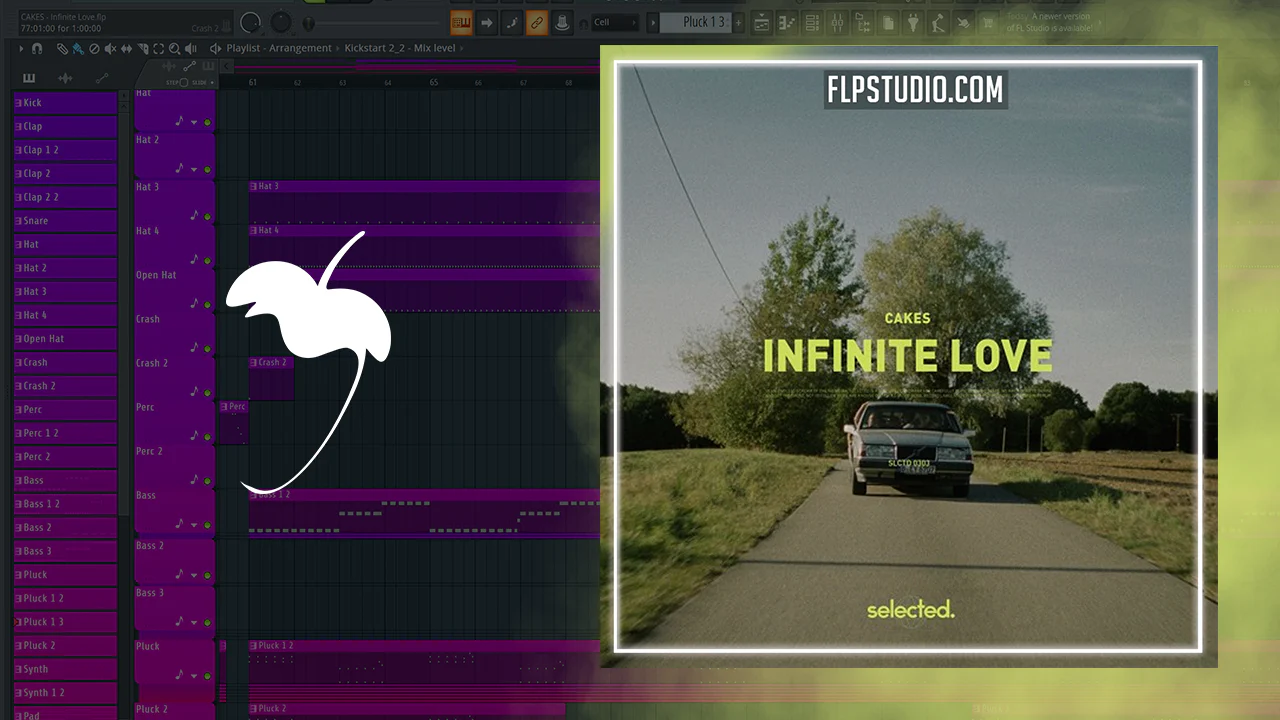Toggle the magnet snap icon in Playlist toolbar
This screenshot has height=720, width=1280.
point(37,48)
